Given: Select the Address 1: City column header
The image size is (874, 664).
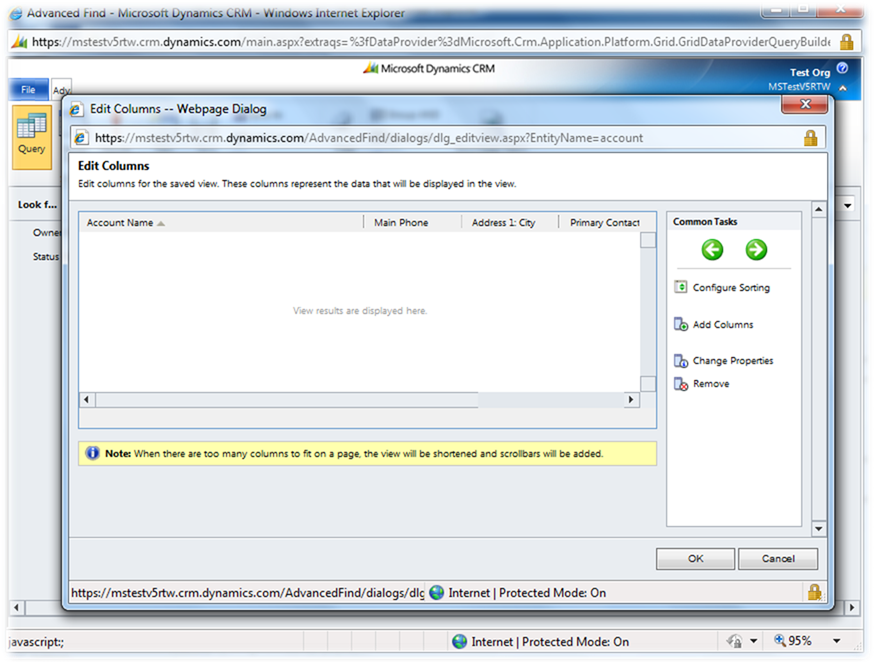Looking at the screenshot, I should [510, 222].
